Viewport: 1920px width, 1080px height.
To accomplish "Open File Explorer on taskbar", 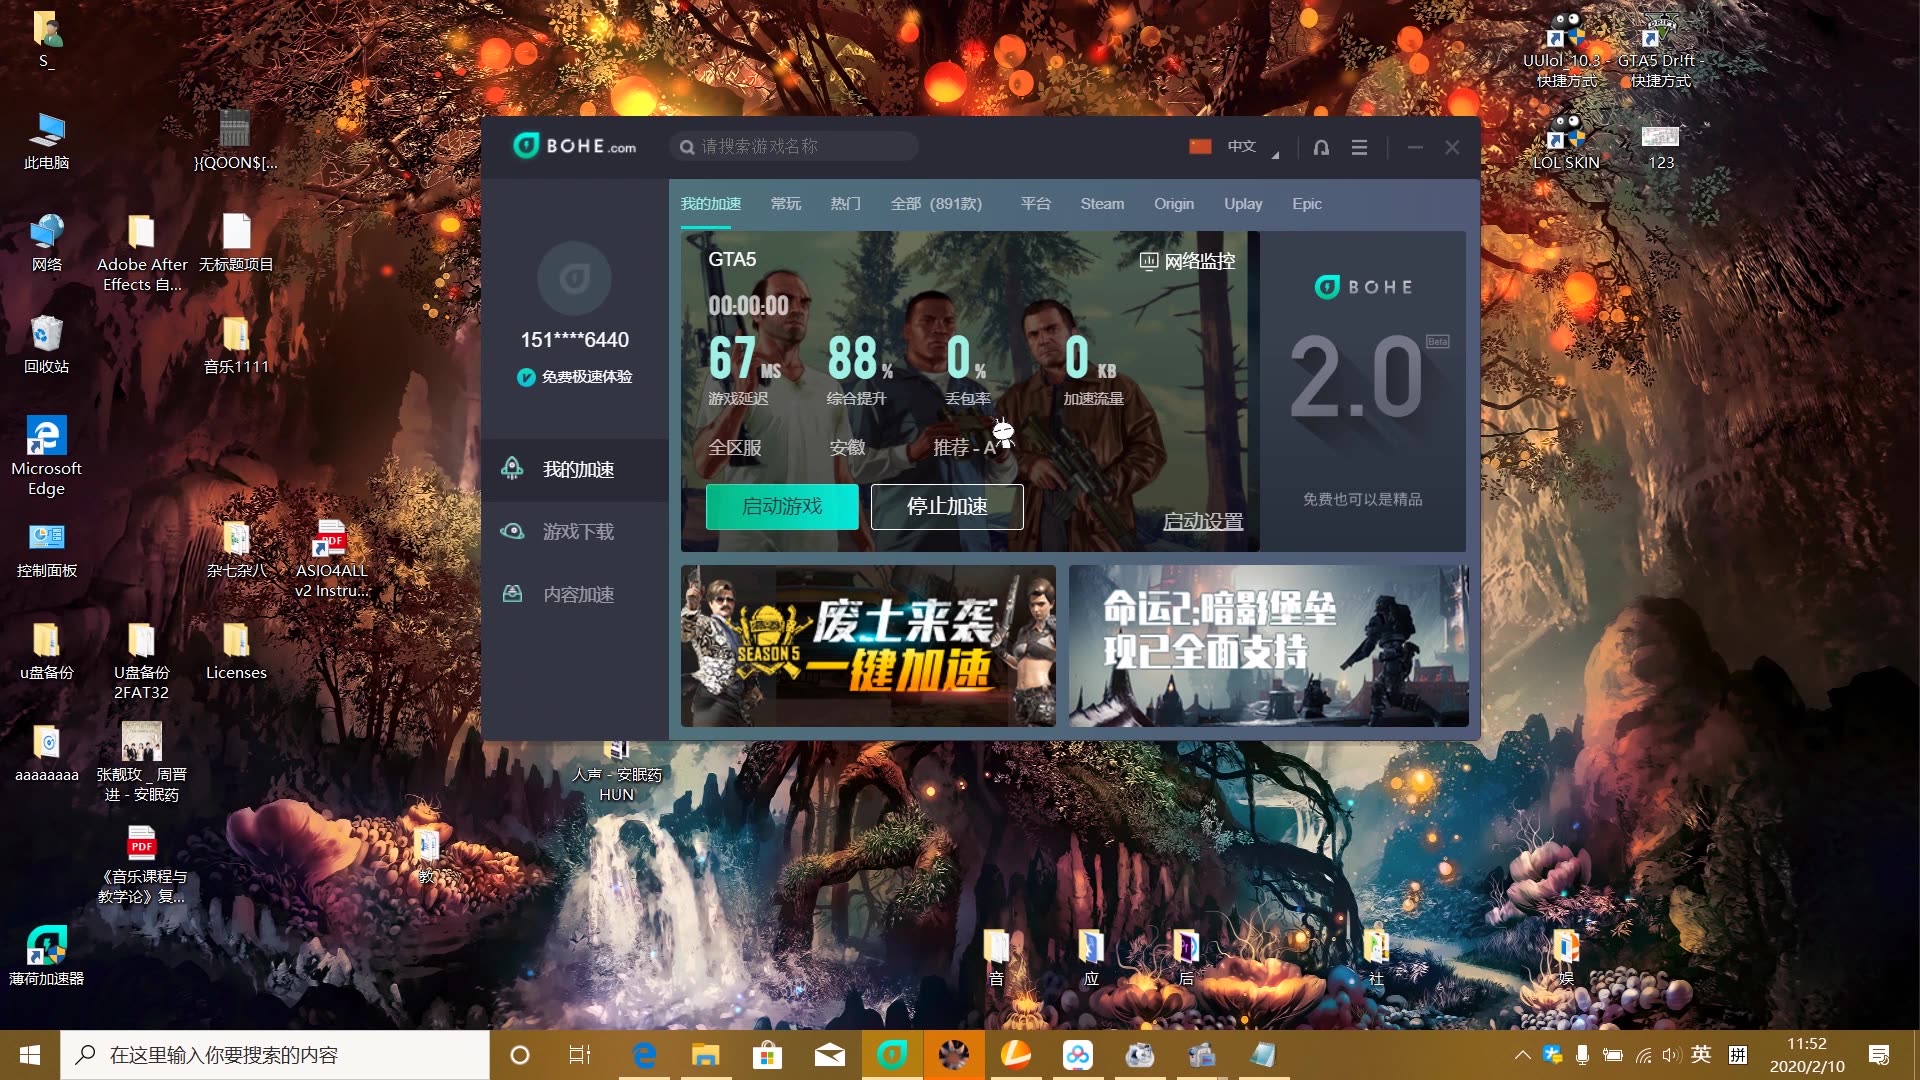I will pos(706,1055).
